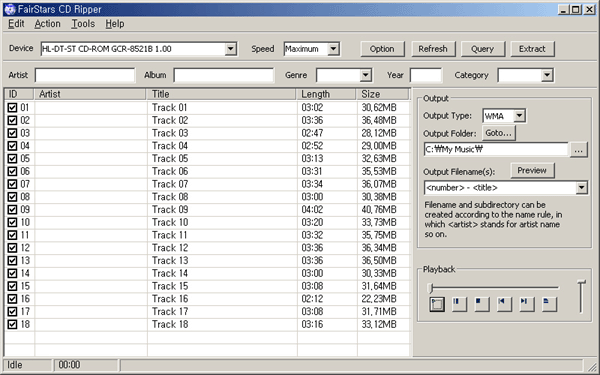Uncheck track 01 checkbox
The height and width of the screenshot is (375, 600).
12,108
